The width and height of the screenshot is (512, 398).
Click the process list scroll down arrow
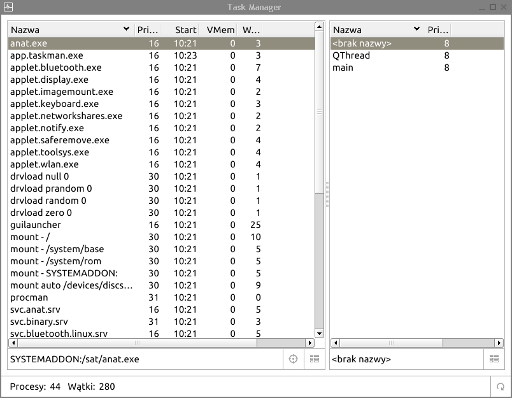pos(319,333)
